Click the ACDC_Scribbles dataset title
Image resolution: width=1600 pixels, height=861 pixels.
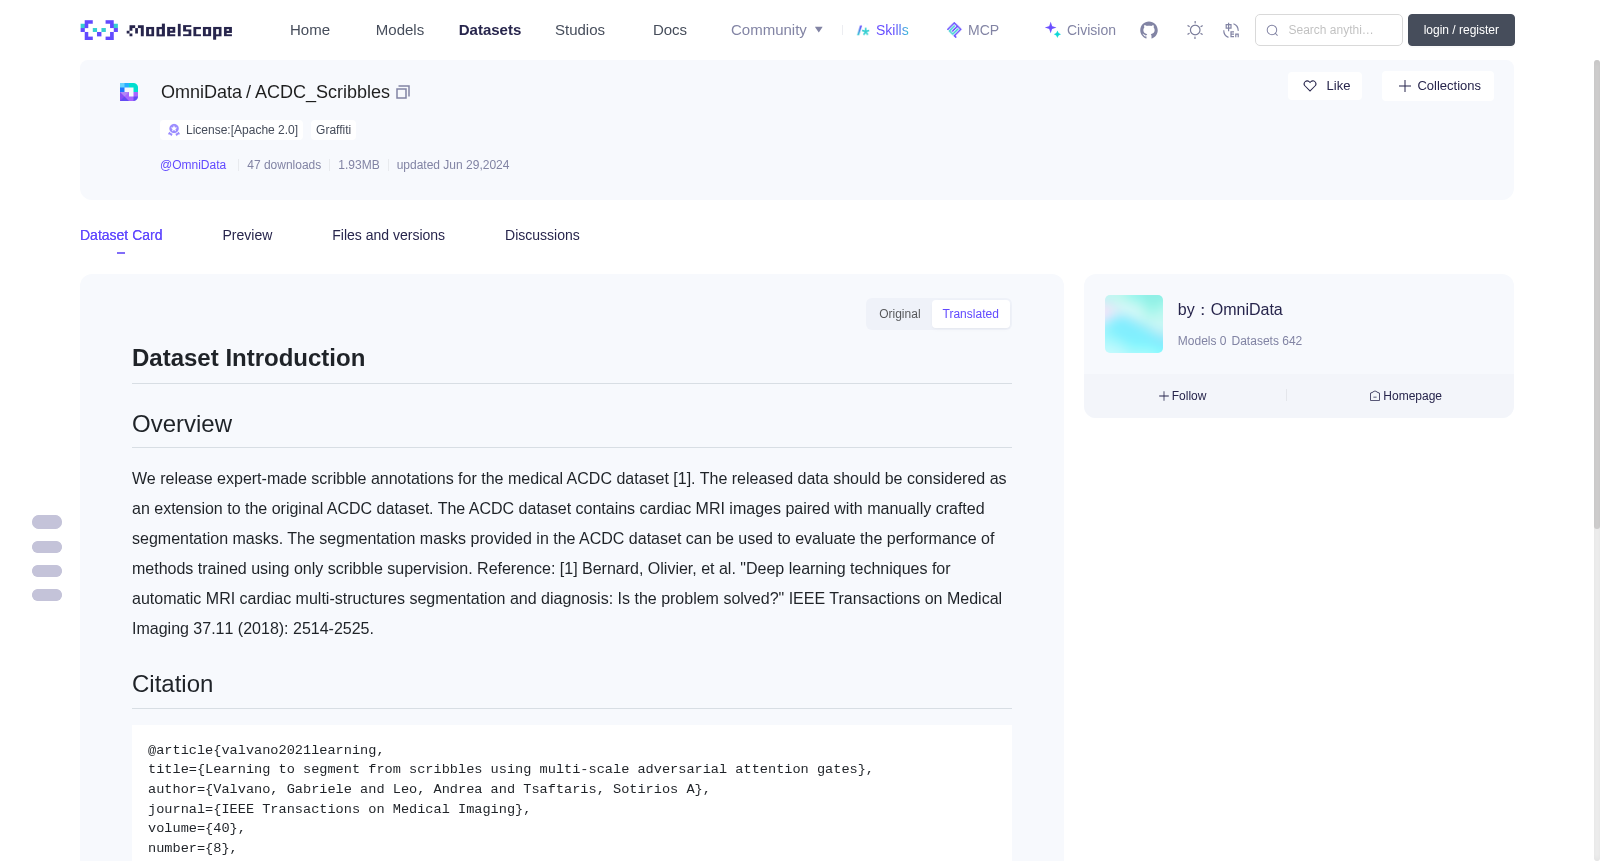click(322, 92)
